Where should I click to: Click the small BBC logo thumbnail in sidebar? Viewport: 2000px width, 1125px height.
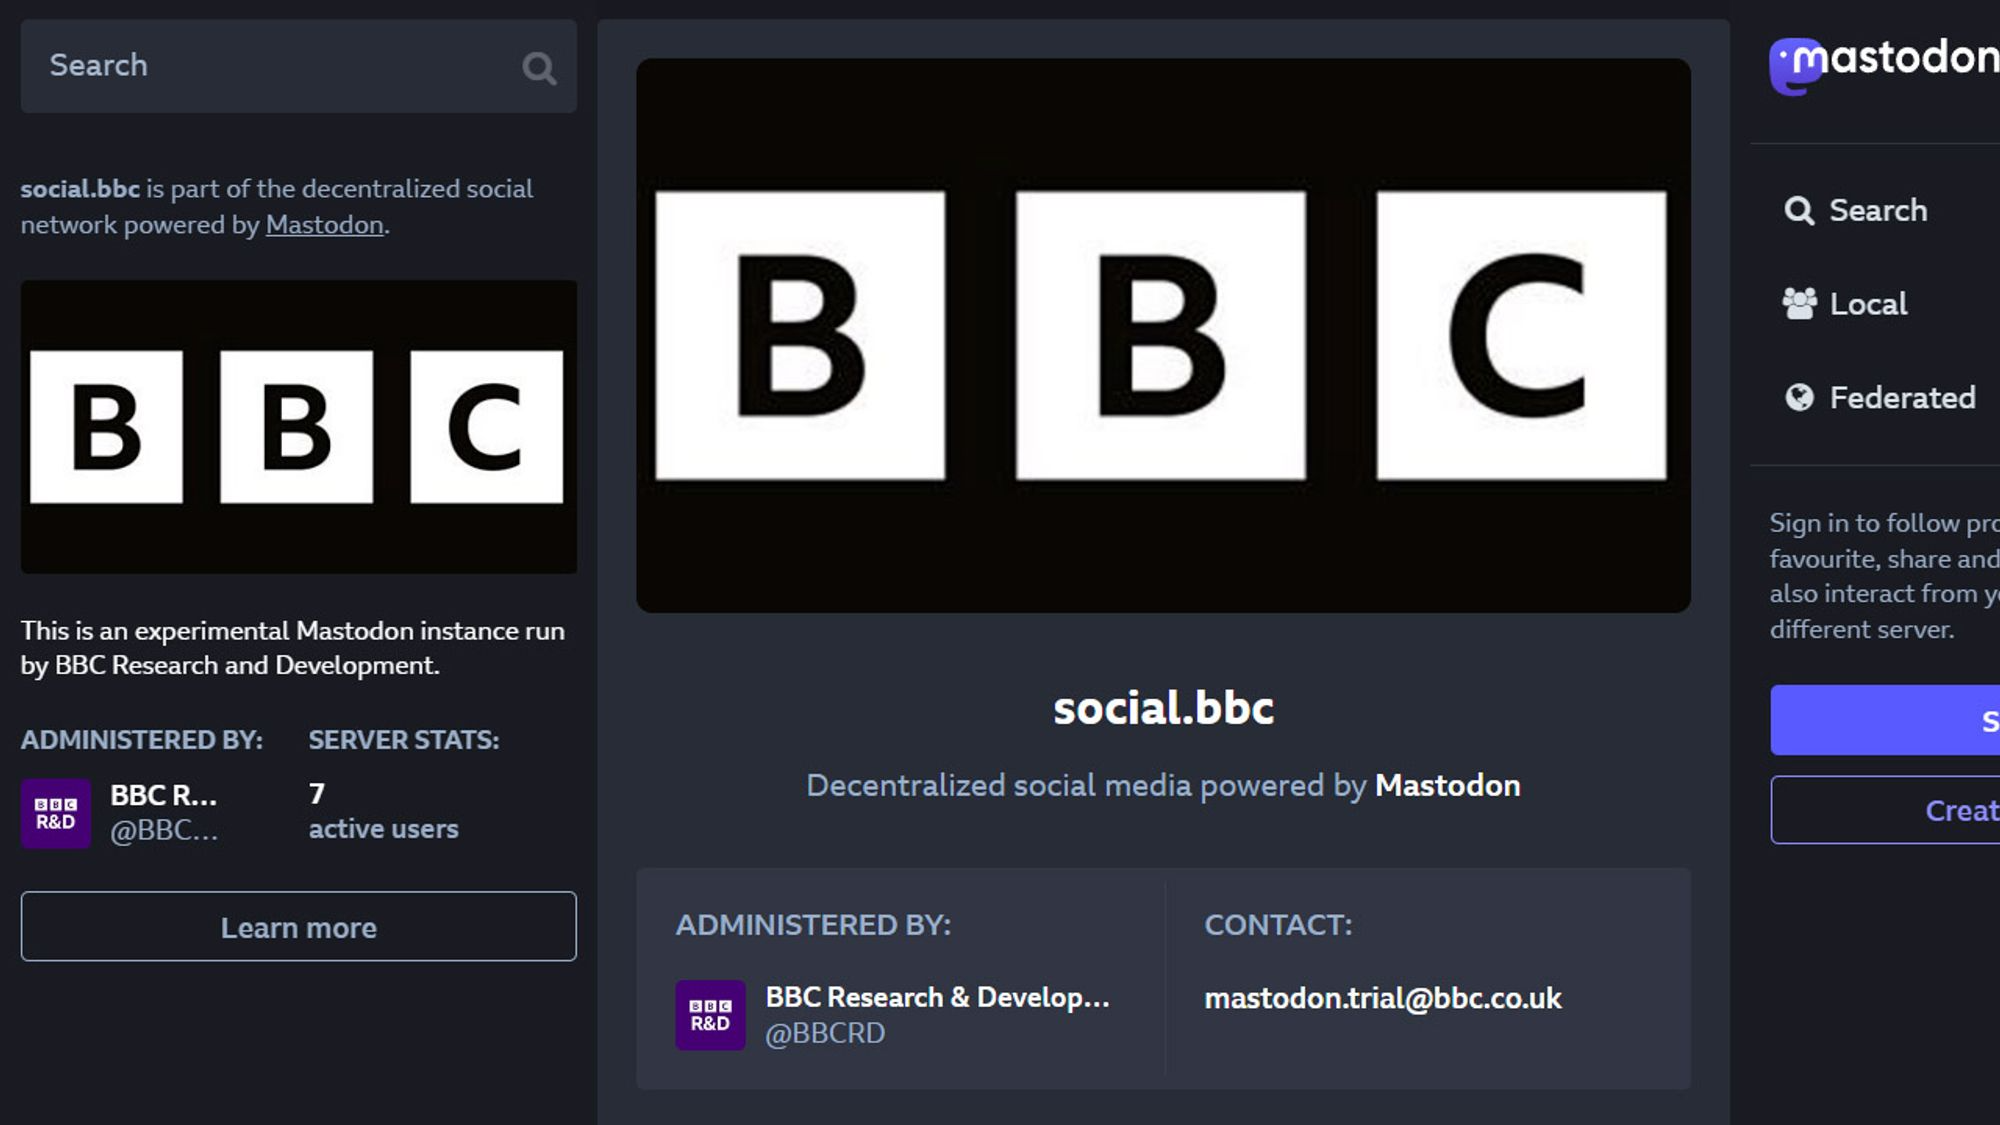[299, 427]
